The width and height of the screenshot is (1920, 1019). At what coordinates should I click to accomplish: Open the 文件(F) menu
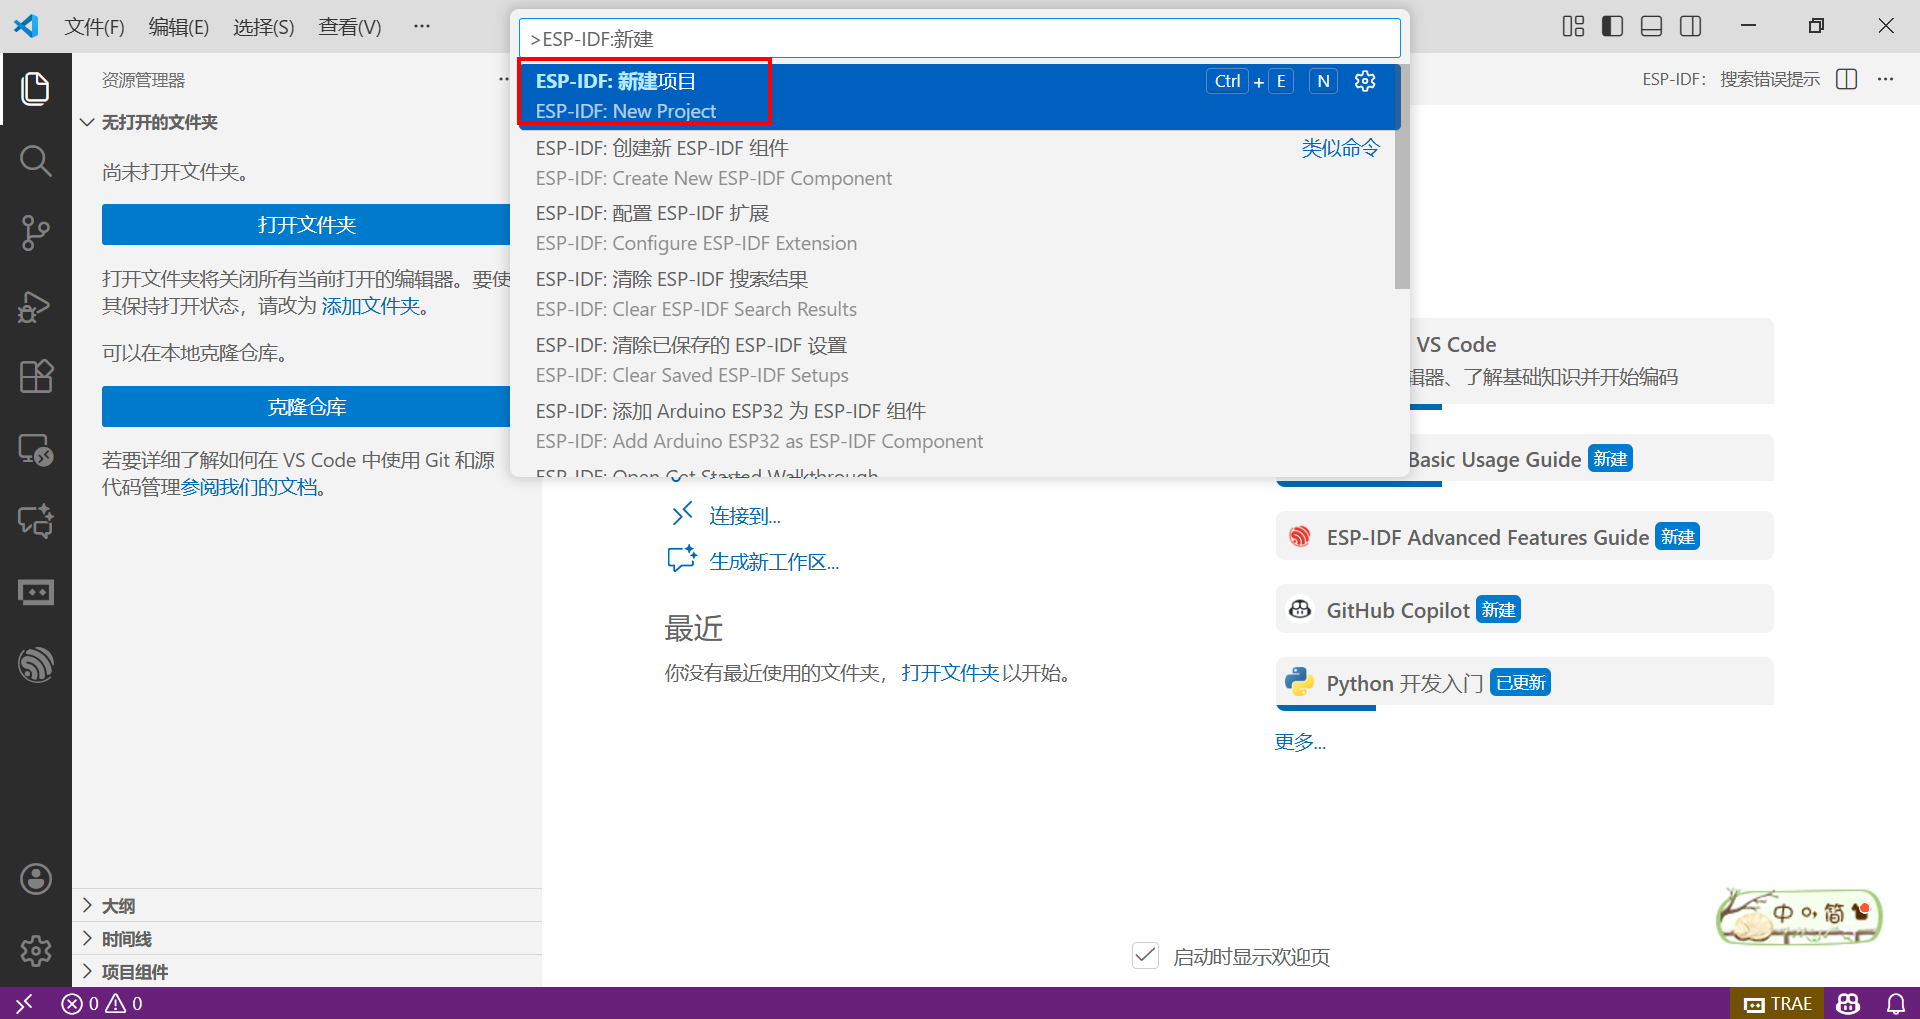[95, 27]
